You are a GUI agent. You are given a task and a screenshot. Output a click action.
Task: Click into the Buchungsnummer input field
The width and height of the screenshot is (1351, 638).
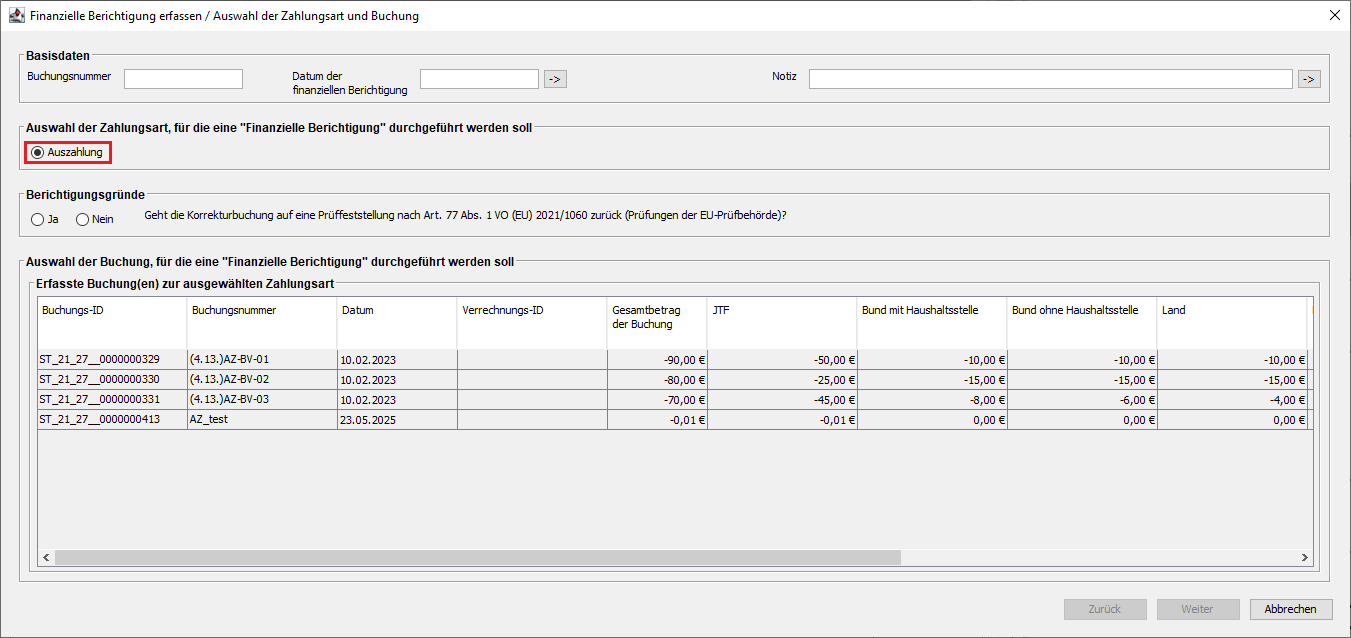pyautogui.click(x=183, y=79)
